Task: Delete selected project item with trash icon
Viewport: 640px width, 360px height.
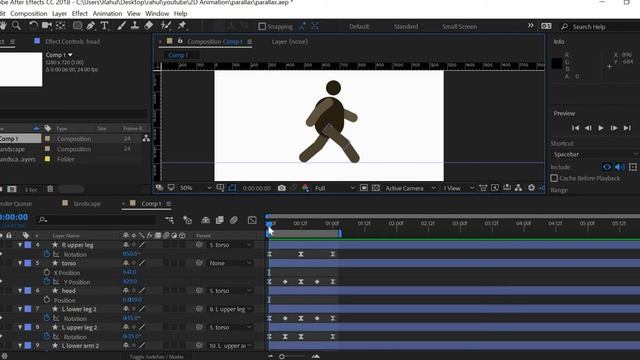Action: pos(50,189)
